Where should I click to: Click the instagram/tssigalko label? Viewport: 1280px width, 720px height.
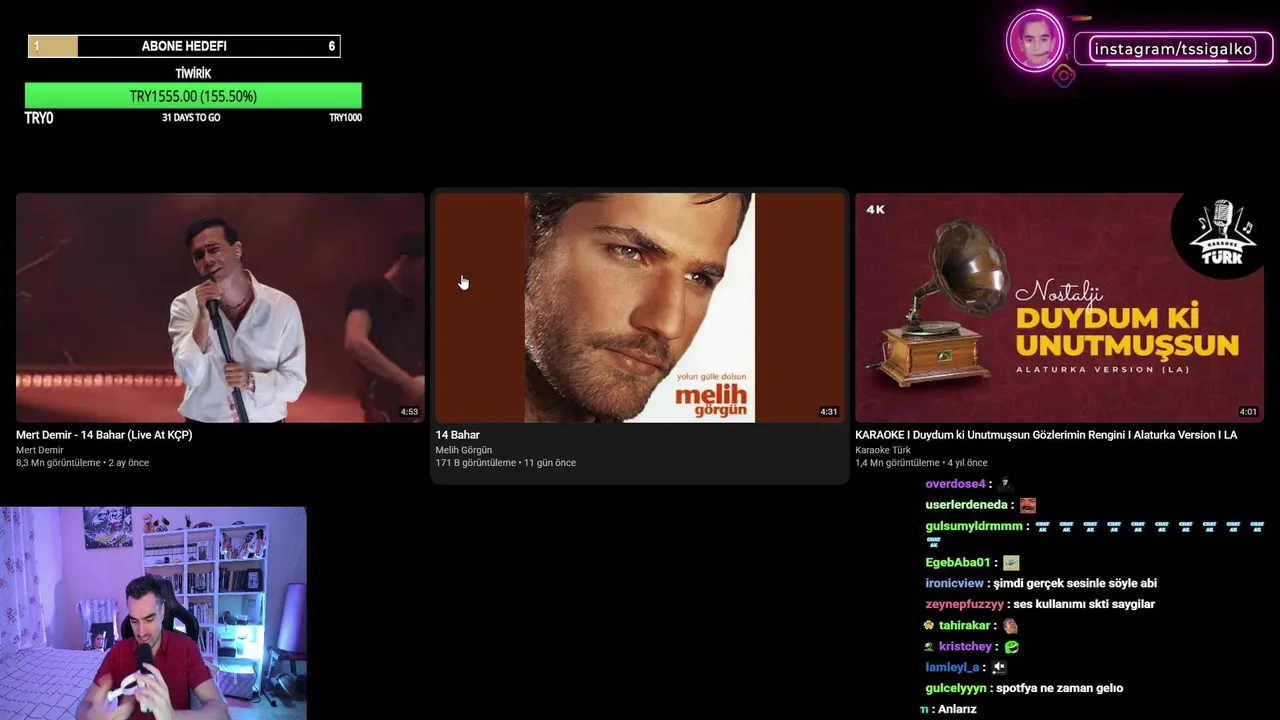click(x=1173, y=49)
